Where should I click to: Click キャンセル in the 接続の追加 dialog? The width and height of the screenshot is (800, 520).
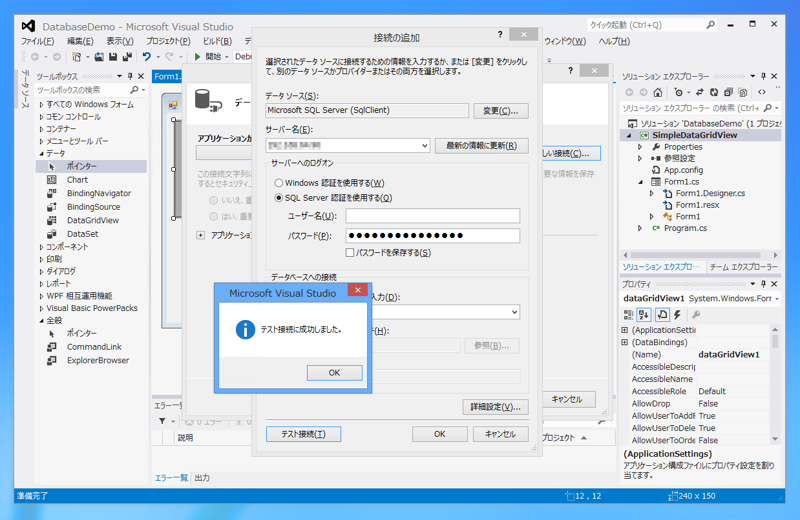[x=500, y=434]
